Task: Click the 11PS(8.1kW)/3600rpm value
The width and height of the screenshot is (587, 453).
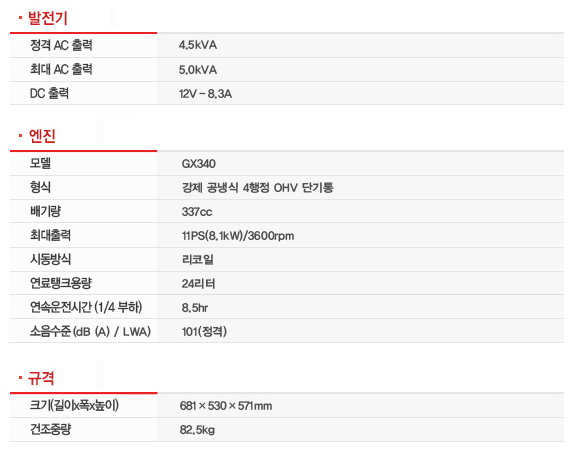Action: coord(238,236)
